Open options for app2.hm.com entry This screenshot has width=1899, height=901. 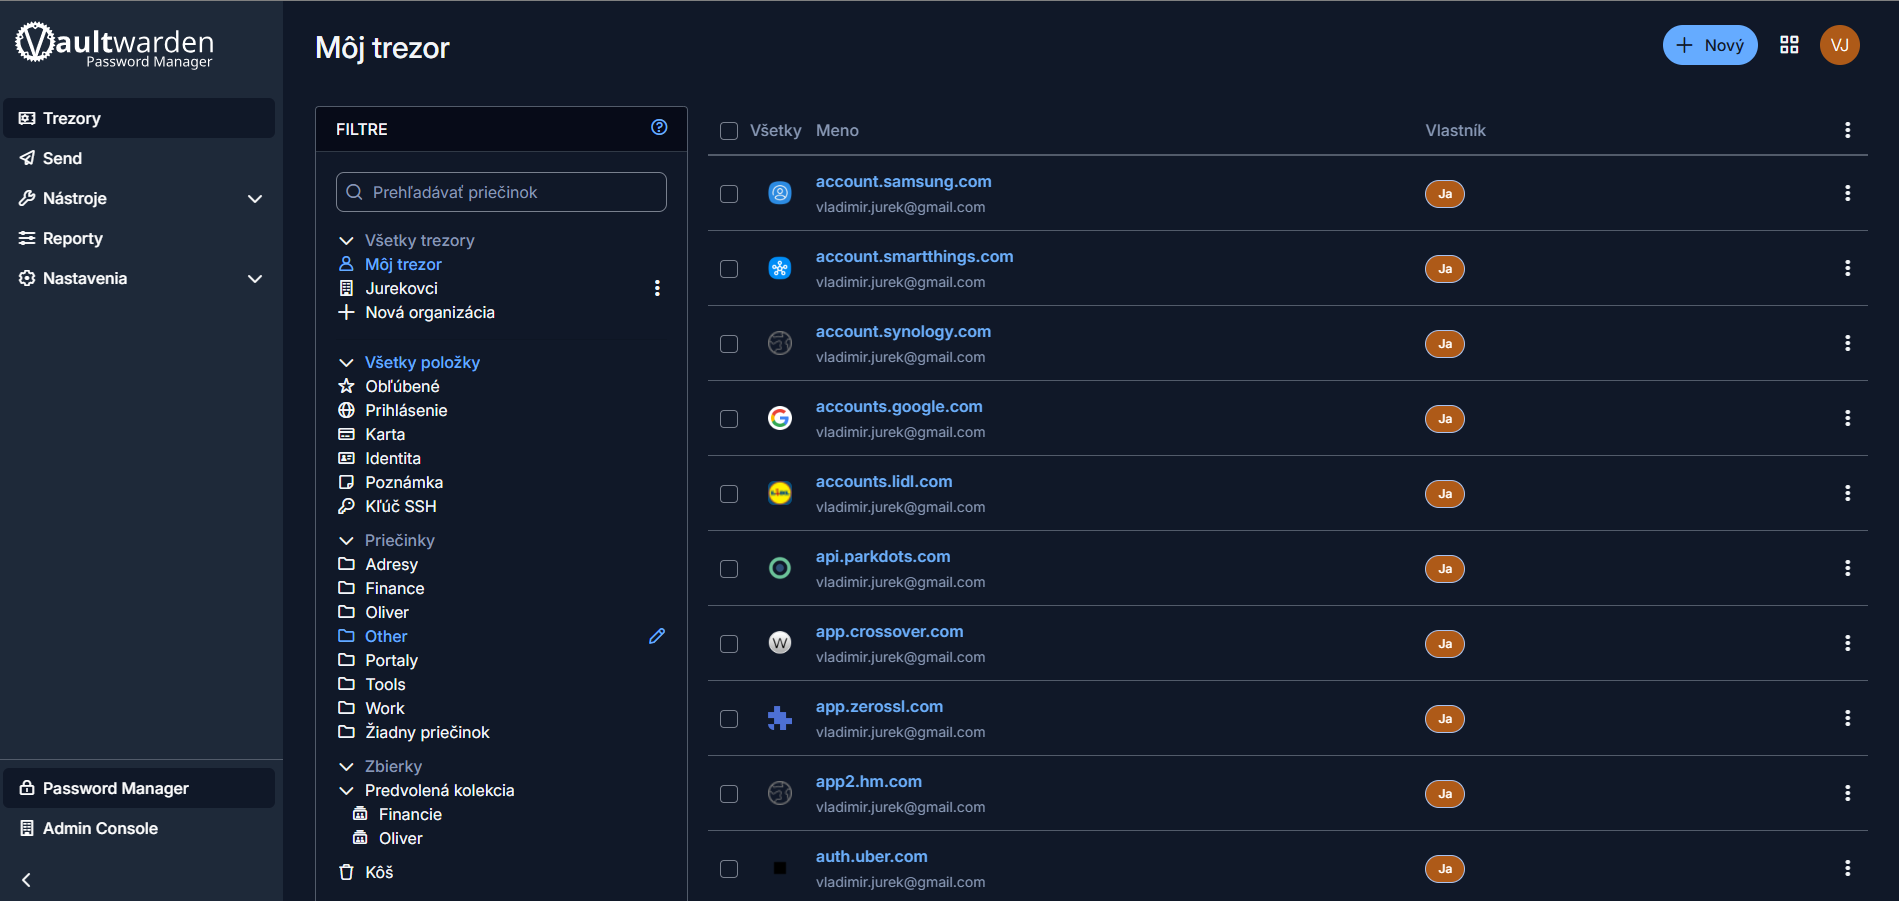tap(1847, 793)
